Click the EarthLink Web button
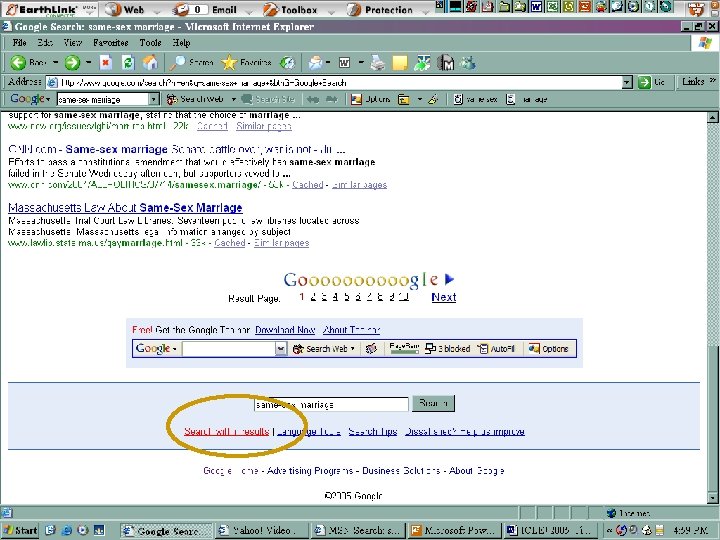 [125, 9]
